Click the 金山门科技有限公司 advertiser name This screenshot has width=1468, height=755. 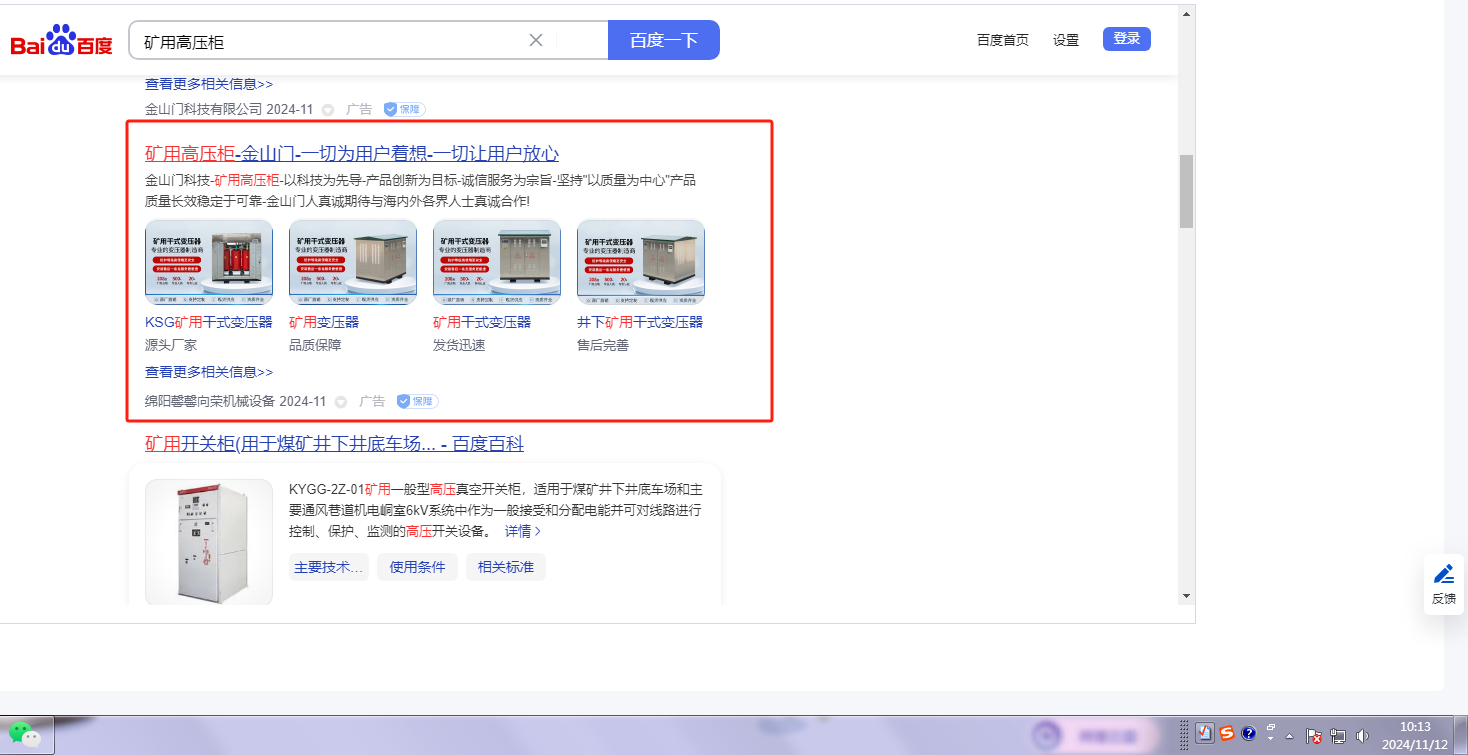click(x=203, y=109)
